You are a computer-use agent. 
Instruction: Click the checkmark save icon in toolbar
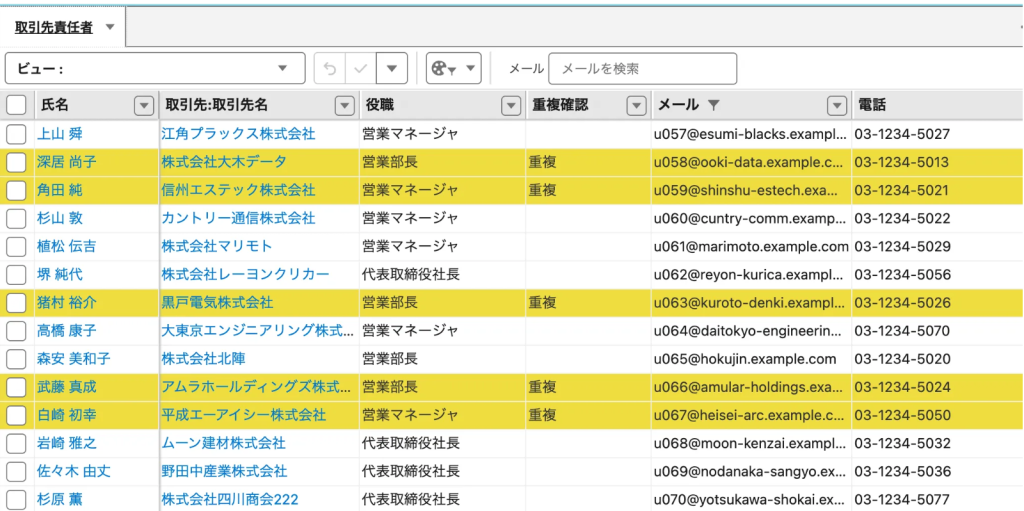point(360,69)
